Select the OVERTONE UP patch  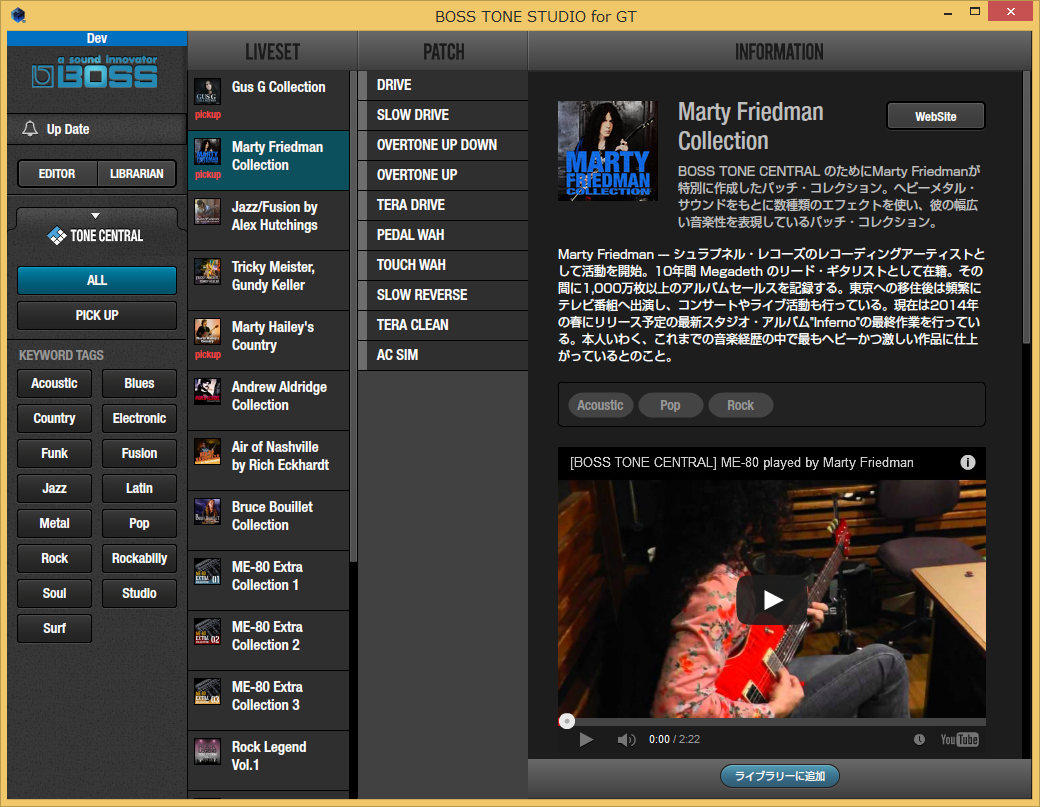443,175
